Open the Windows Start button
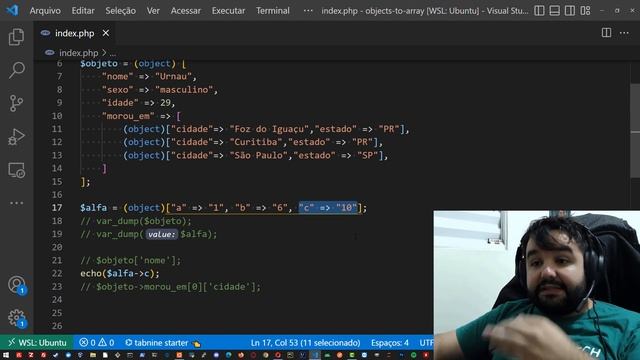Viewport: 640px width, 360px height. [x=6, y=355]
